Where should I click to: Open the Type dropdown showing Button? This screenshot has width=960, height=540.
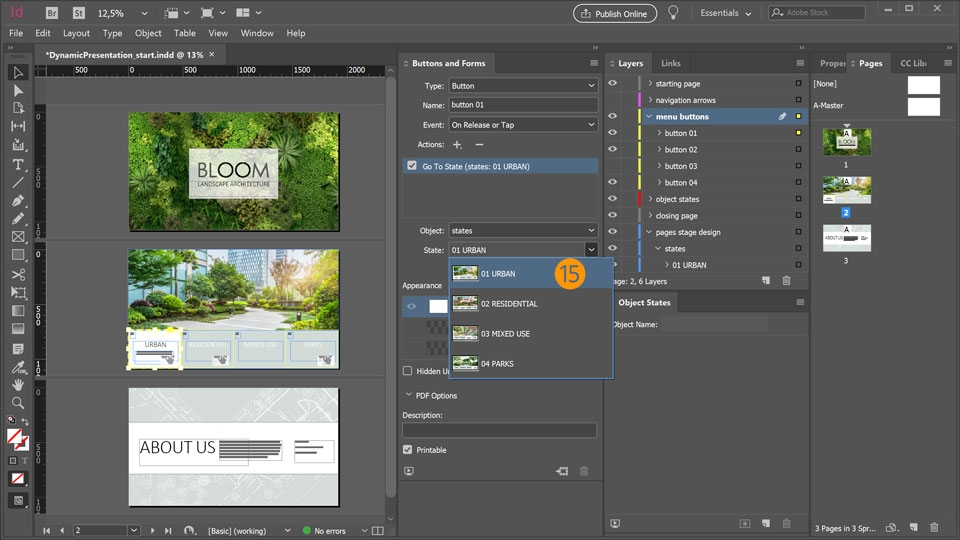(x=523, y=86)
